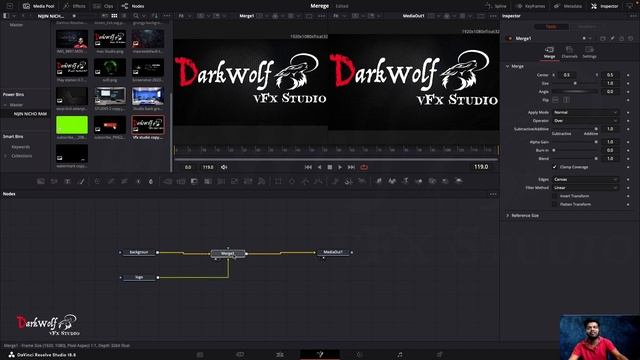This screenshot has width=640, height=360.
Task: Open Nodes panel options menu (three dots)
Action: [493, 194]
